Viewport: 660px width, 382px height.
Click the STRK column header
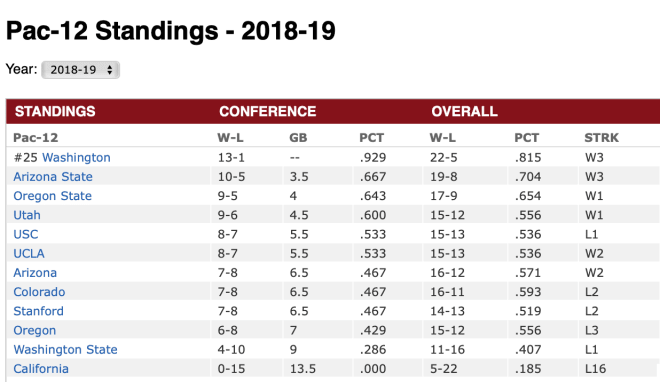click(601, 138)
